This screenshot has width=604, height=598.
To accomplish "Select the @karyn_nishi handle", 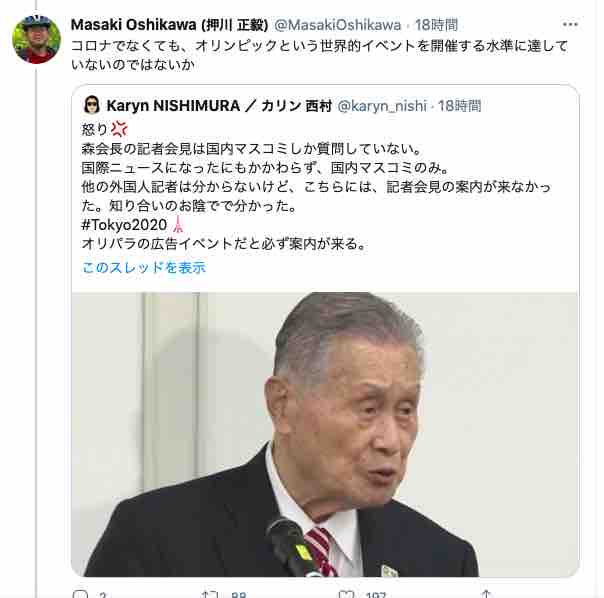I will 382,106.
